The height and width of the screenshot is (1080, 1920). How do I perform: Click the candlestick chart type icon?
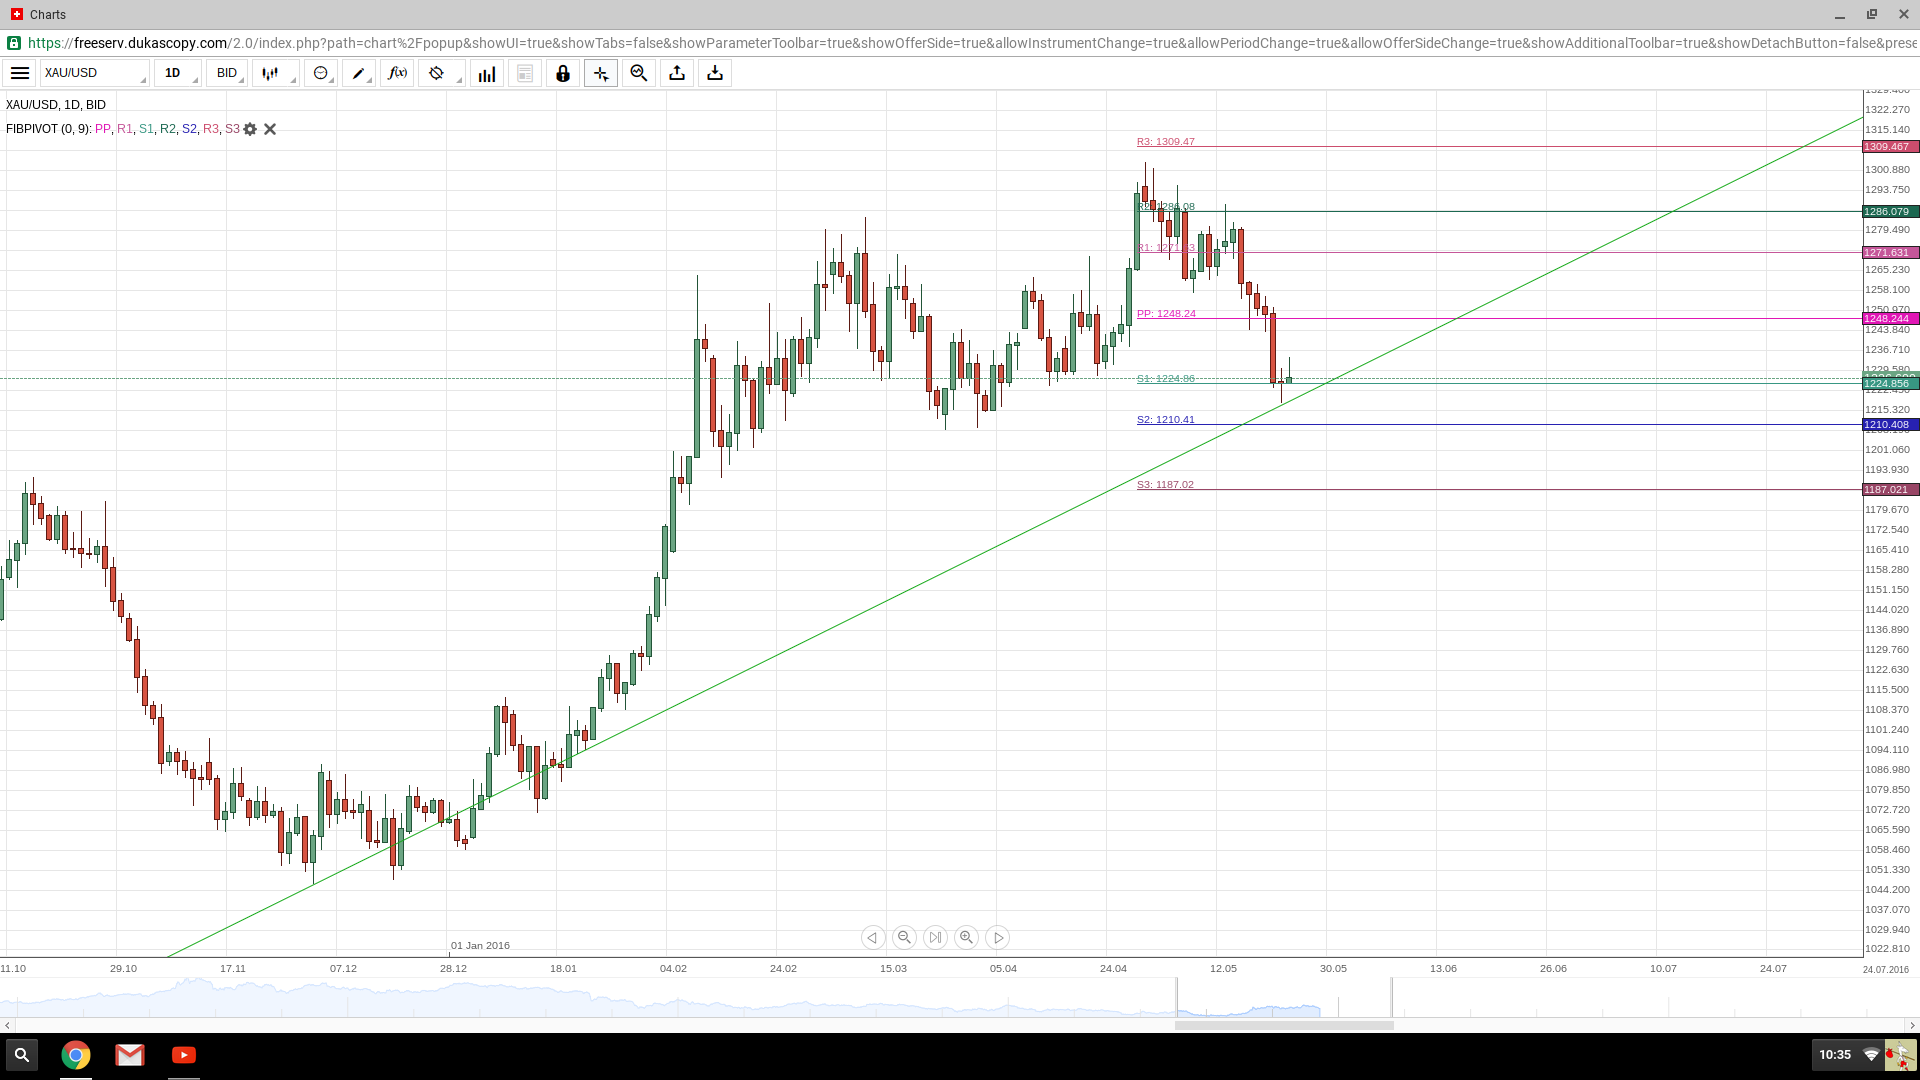271,73
